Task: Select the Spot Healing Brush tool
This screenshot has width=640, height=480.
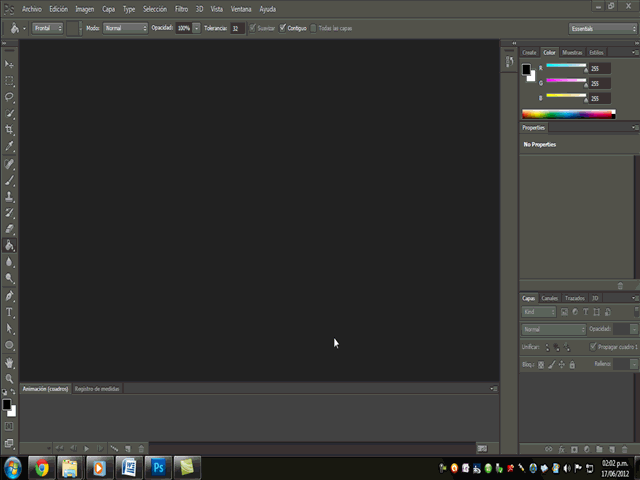Action: point(9,164)
